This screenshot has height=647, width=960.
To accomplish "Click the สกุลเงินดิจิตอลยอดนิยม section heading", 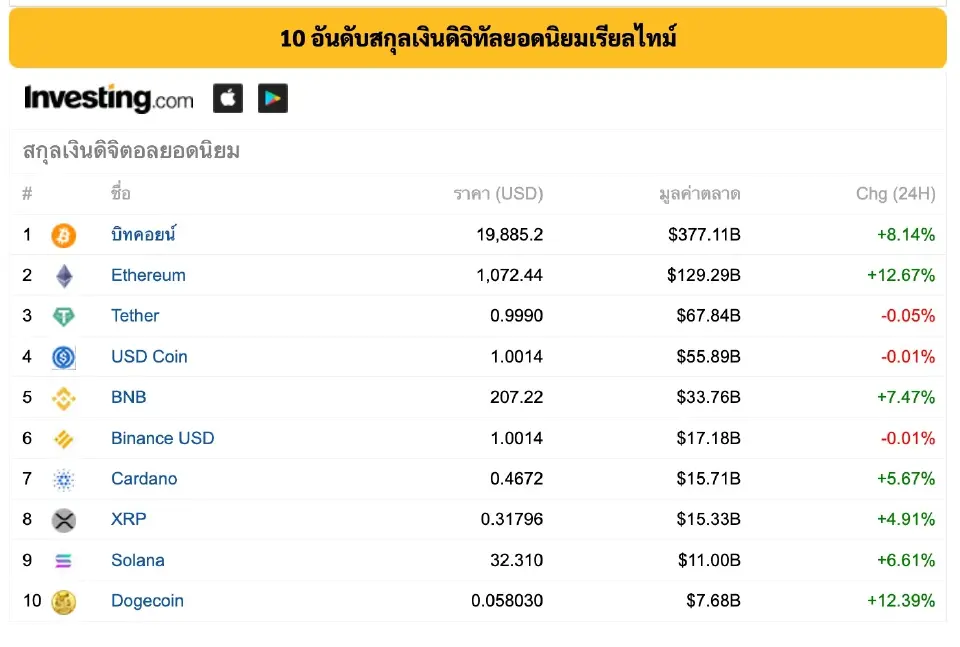I will 126,150.
